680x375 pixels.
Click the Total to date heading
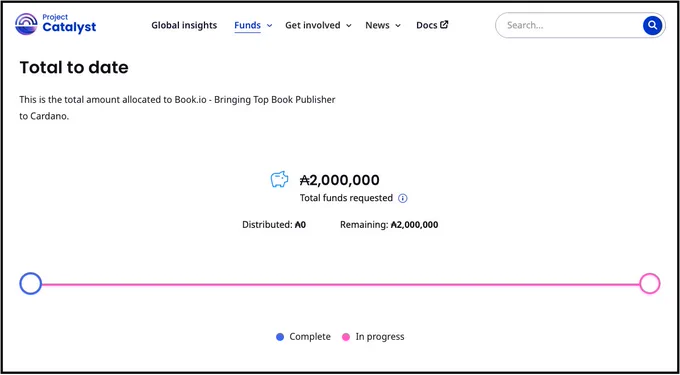(x=74, y=68)
